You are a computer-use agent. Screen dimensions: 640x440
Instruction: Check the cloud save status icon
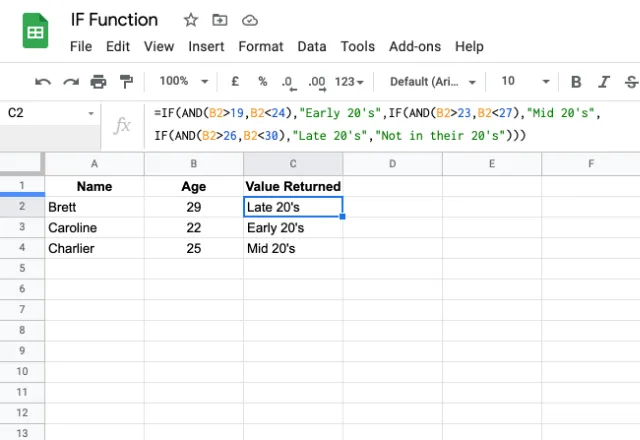pos(250,20)
